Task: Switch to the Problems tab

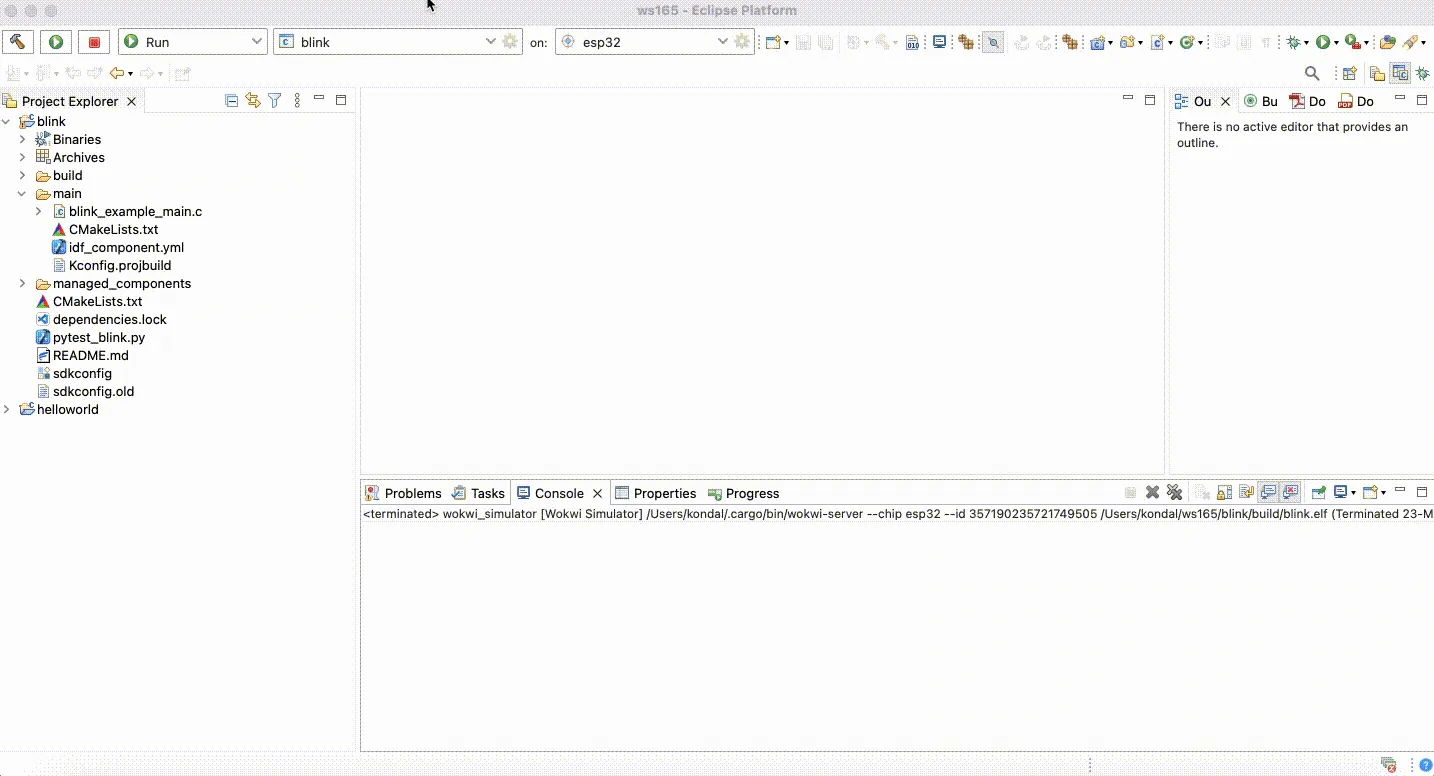Action: (x=403, y=493)
